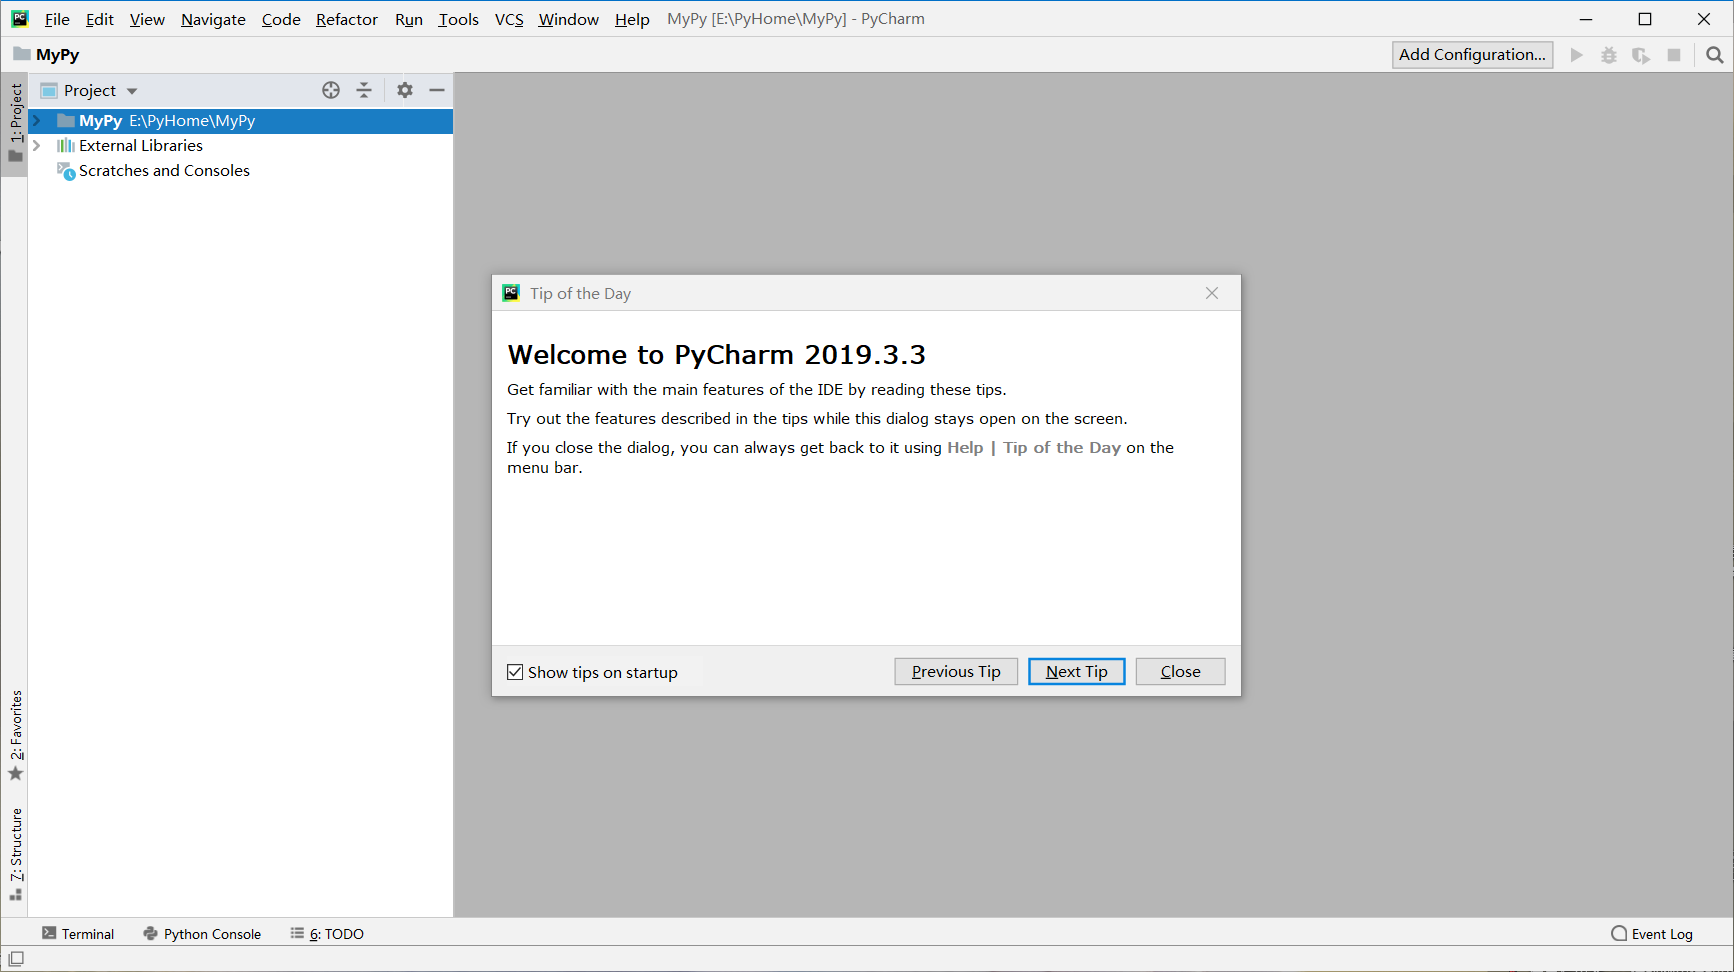Select Scratches and Consoles tree item
The height and width of the screenshot is (972, 1734).
(x=164, y=171)
